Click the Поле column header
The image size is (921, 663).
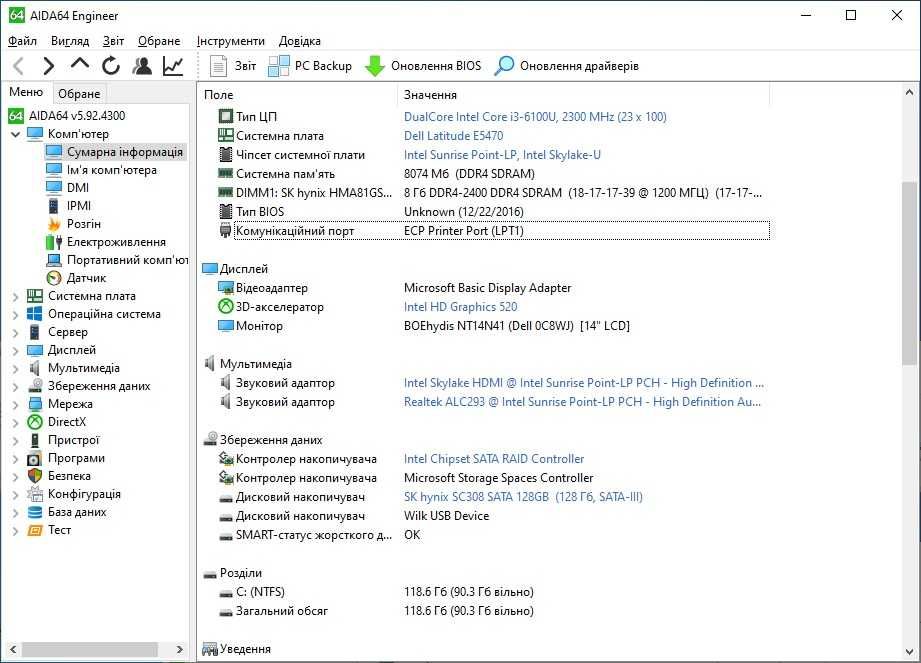pyautogui.click(x=298, y=95)
